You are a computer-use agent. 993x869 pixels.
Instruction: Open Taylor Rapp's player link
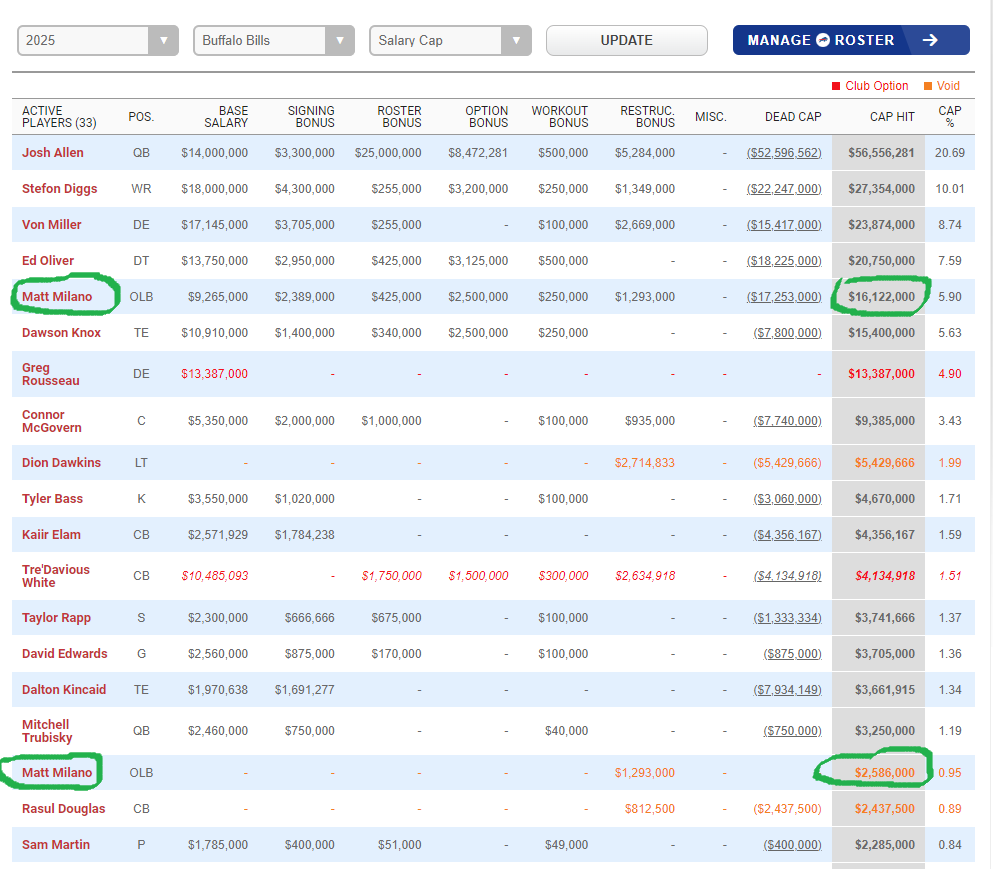(56, 618)
